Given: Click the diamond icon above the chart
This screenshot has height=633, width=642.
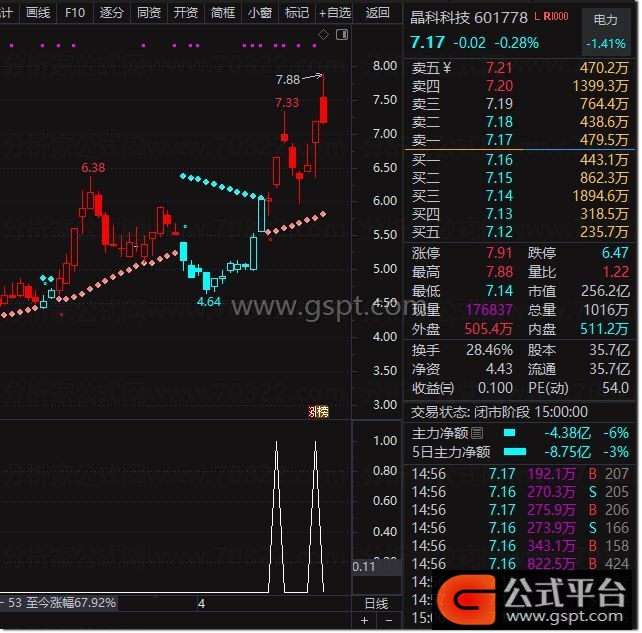Looking at the screenshot, I should coord(323,35).
